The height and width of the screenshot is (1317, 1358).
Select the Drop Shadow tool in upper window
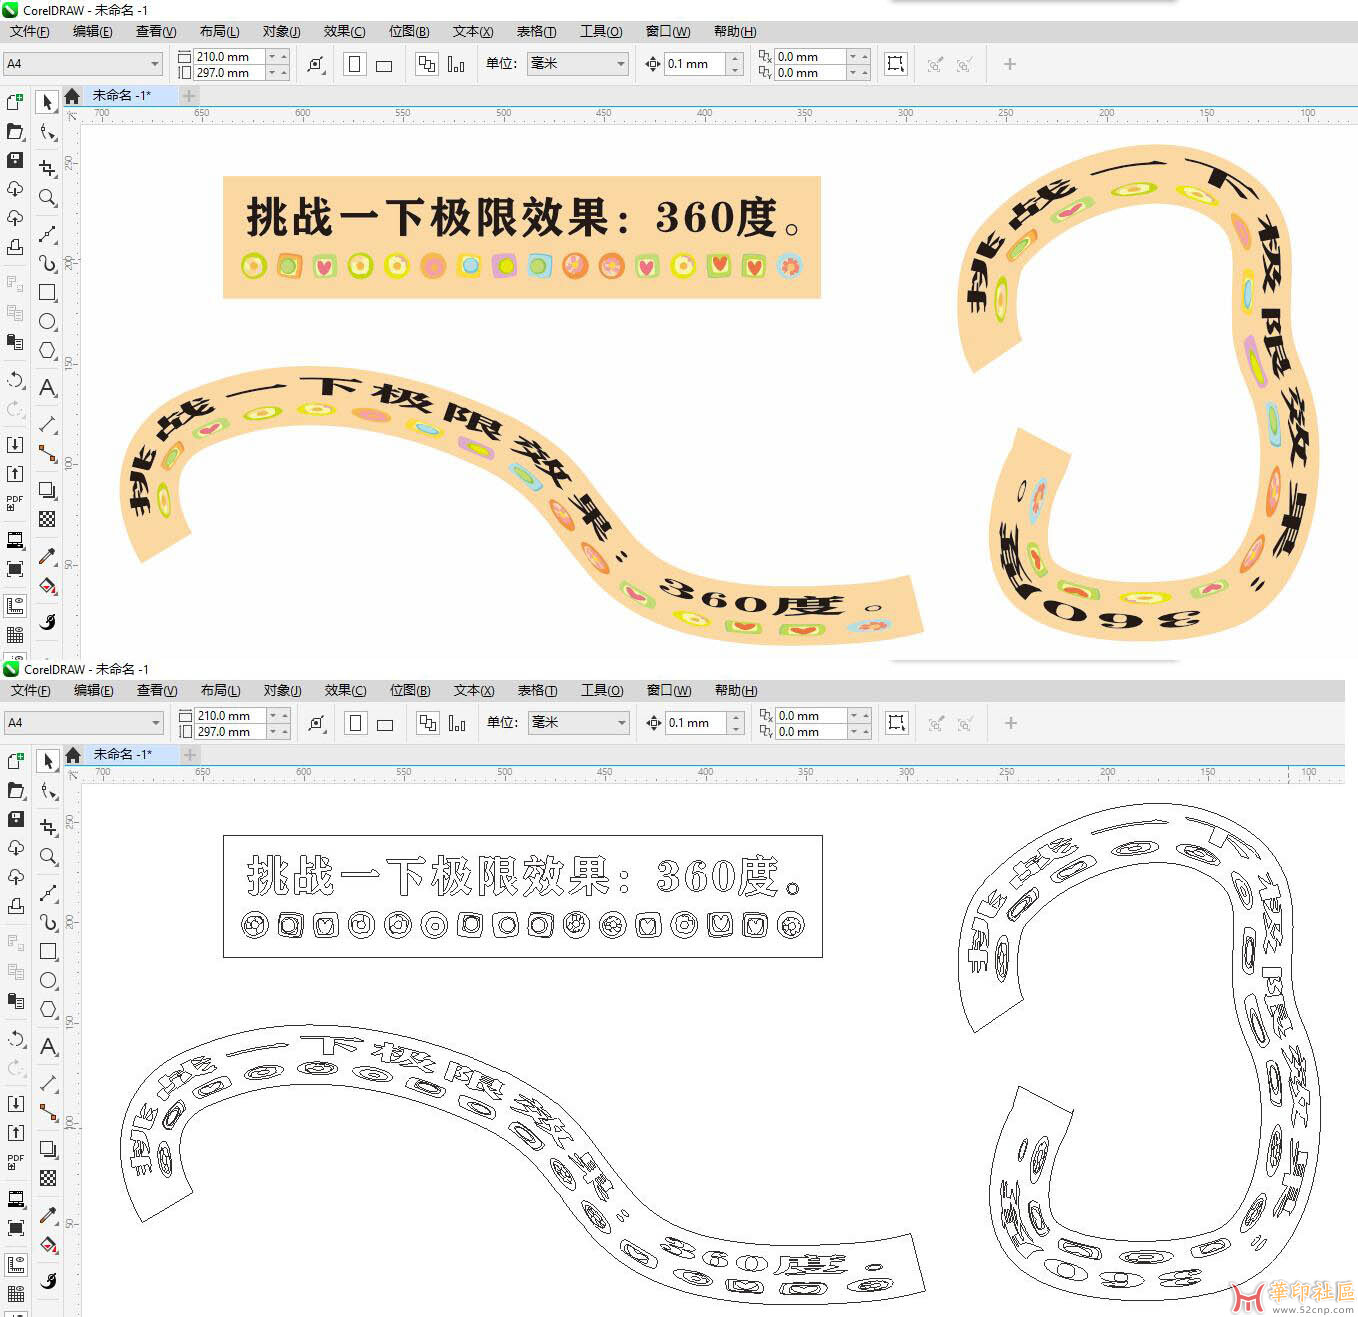tap(47, 490)
